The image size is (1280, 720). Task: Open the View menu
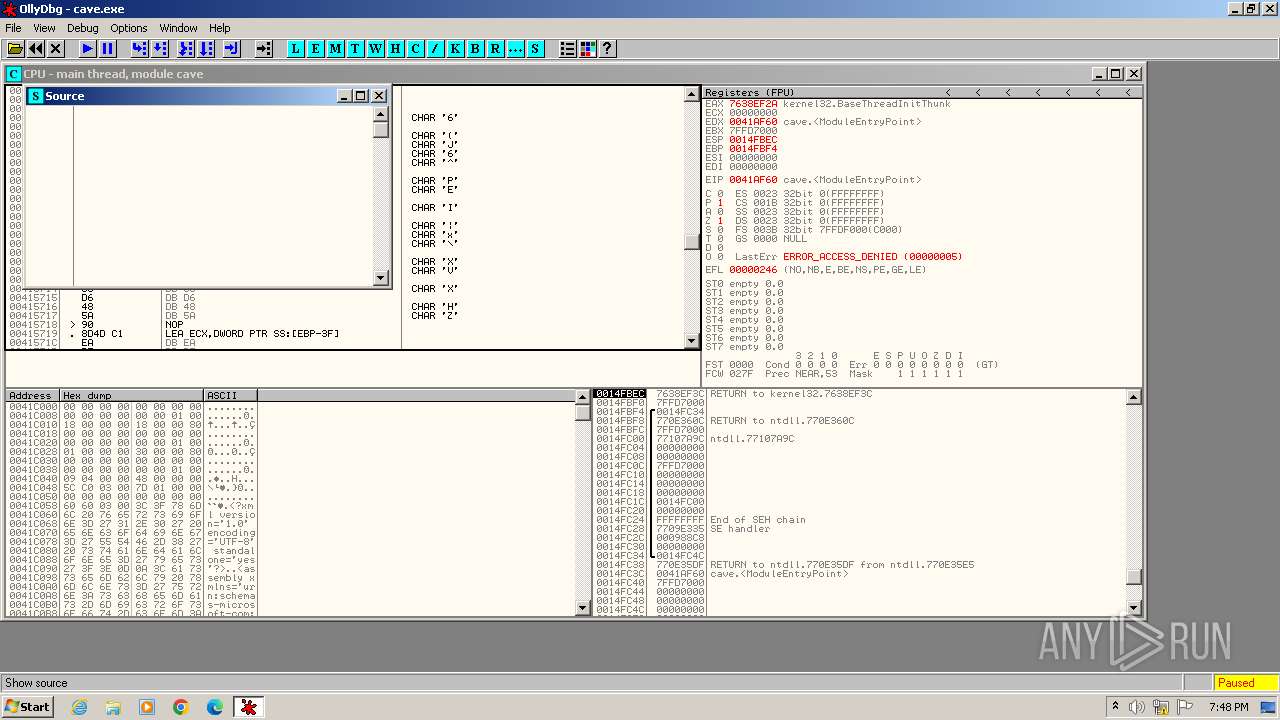click(x=44, y=28)
